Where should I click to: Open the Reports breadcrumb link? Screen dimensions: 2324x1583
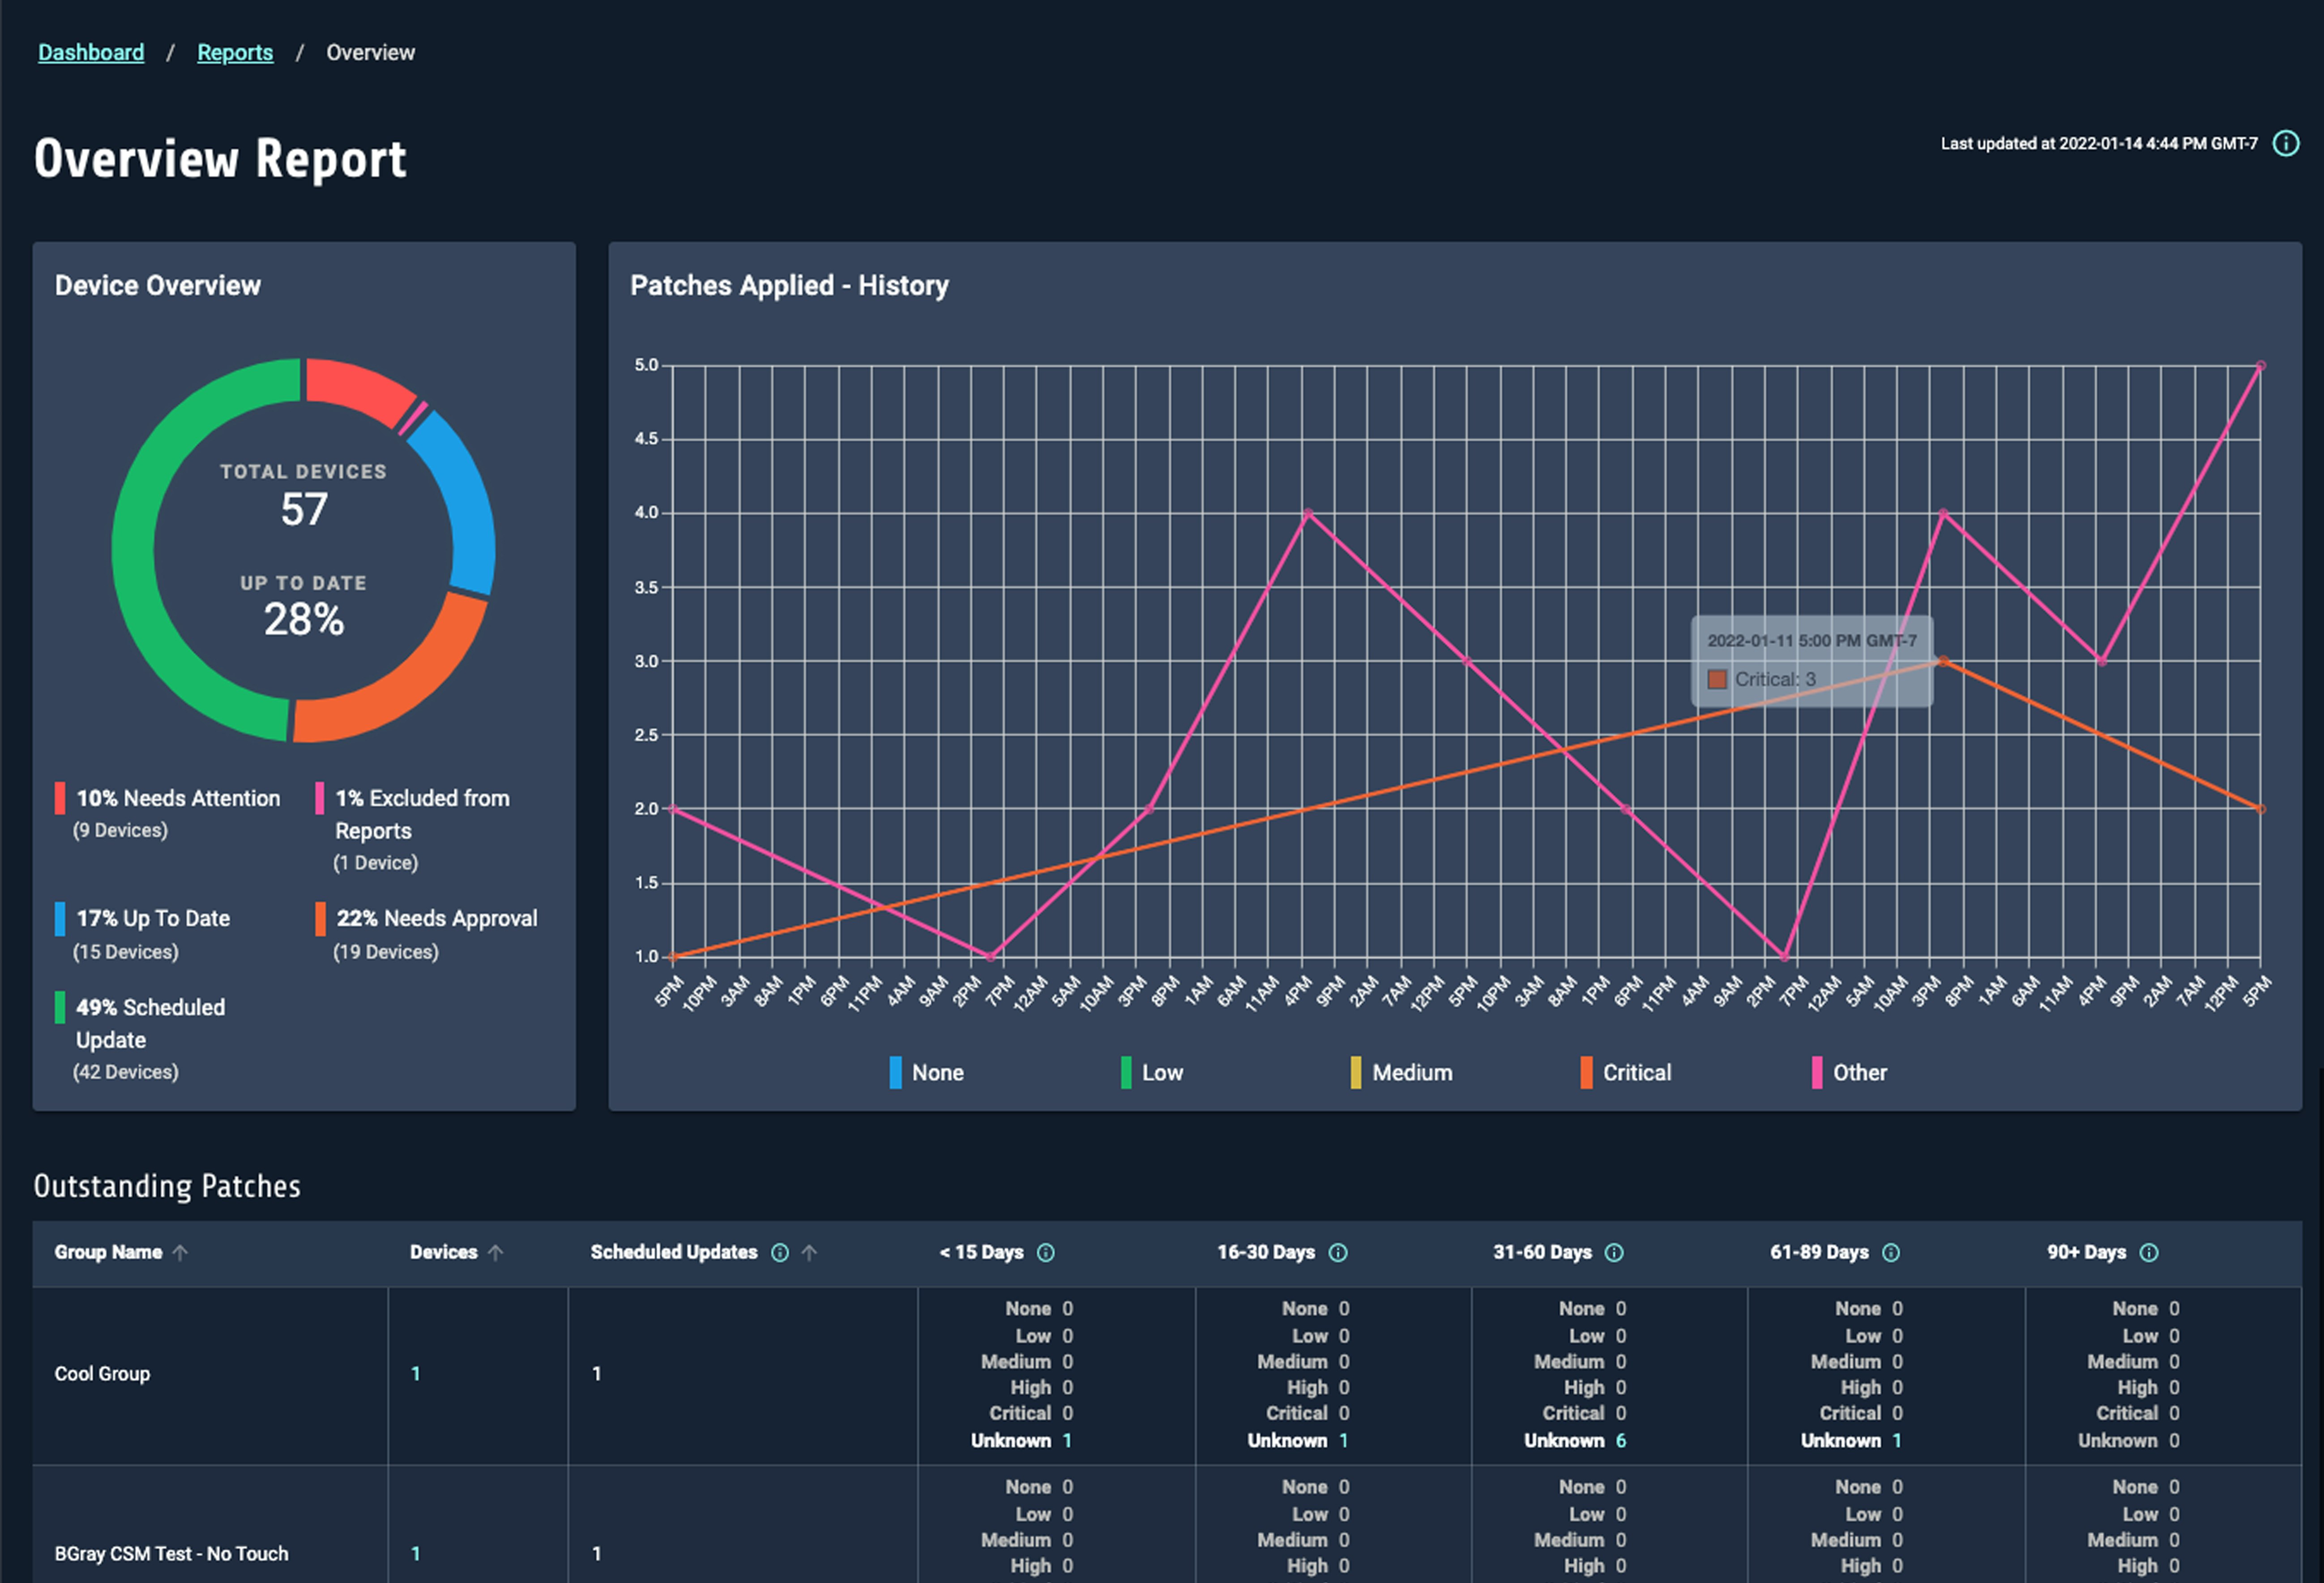(235, 53)
